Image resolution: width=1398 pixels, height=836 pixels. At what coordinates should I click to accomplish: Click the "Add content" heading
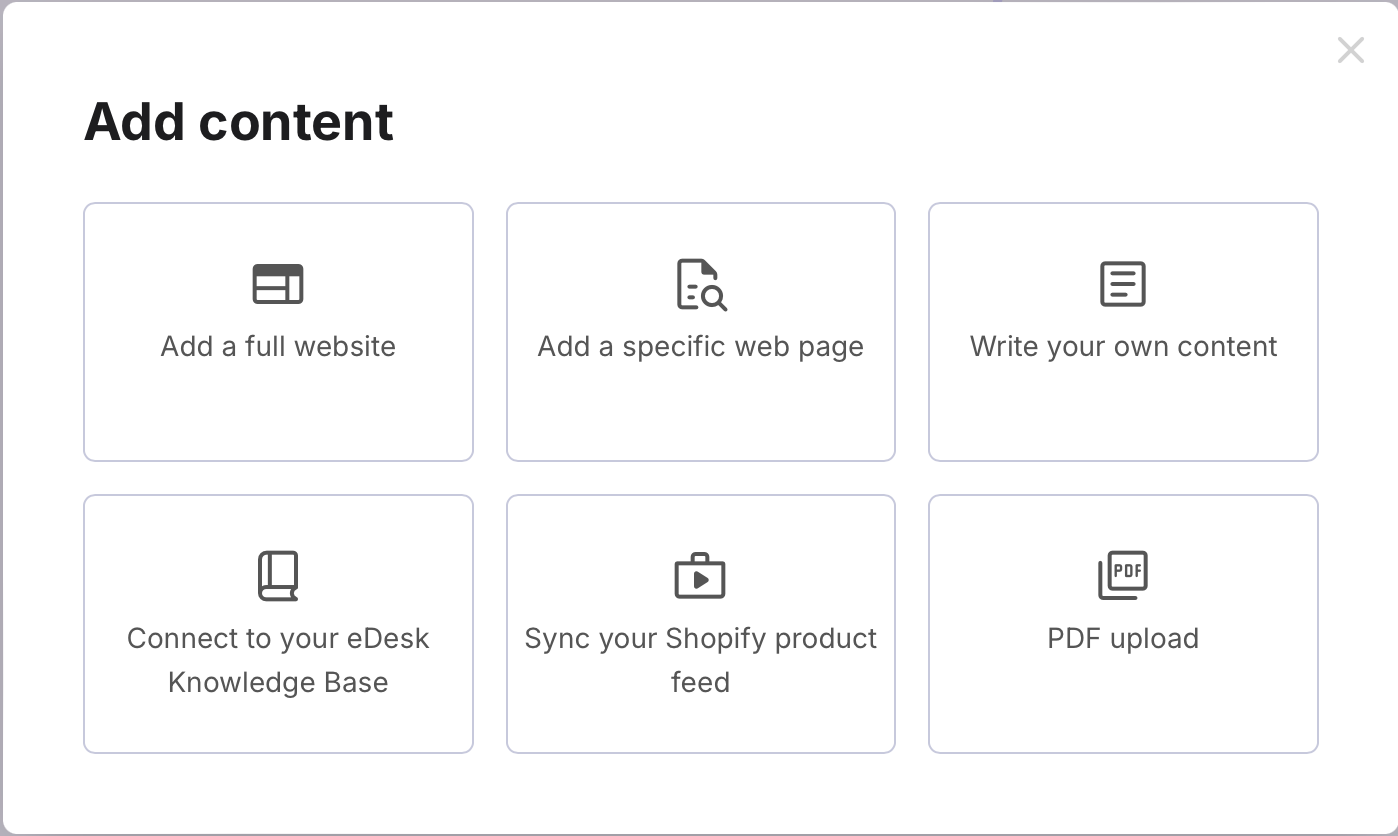239,122
